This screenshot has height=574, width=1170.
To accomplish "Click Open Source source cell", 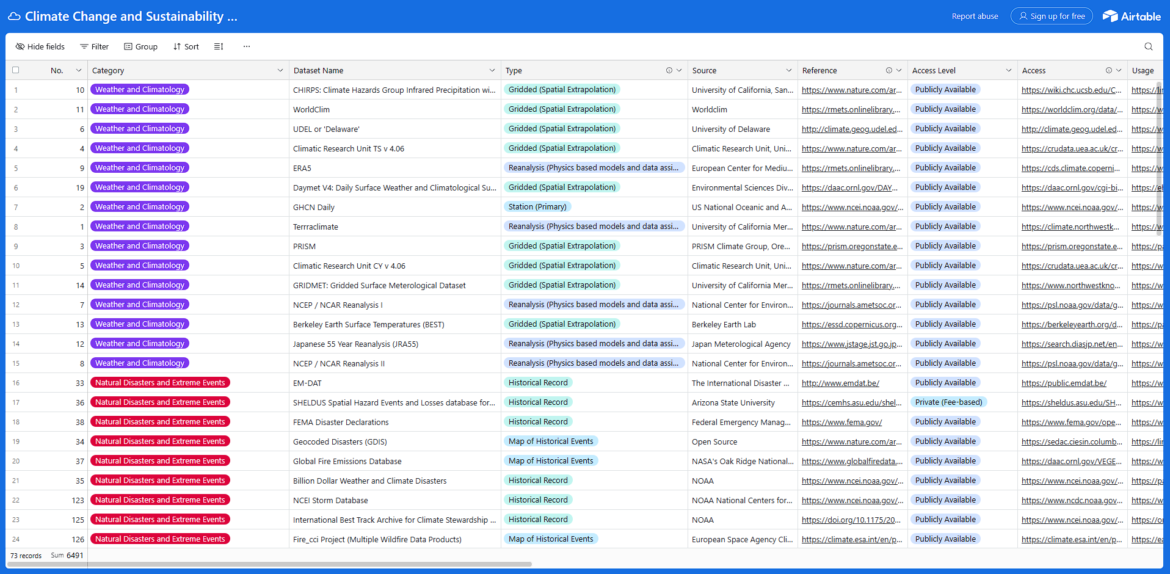I will [x=742, y=442].
